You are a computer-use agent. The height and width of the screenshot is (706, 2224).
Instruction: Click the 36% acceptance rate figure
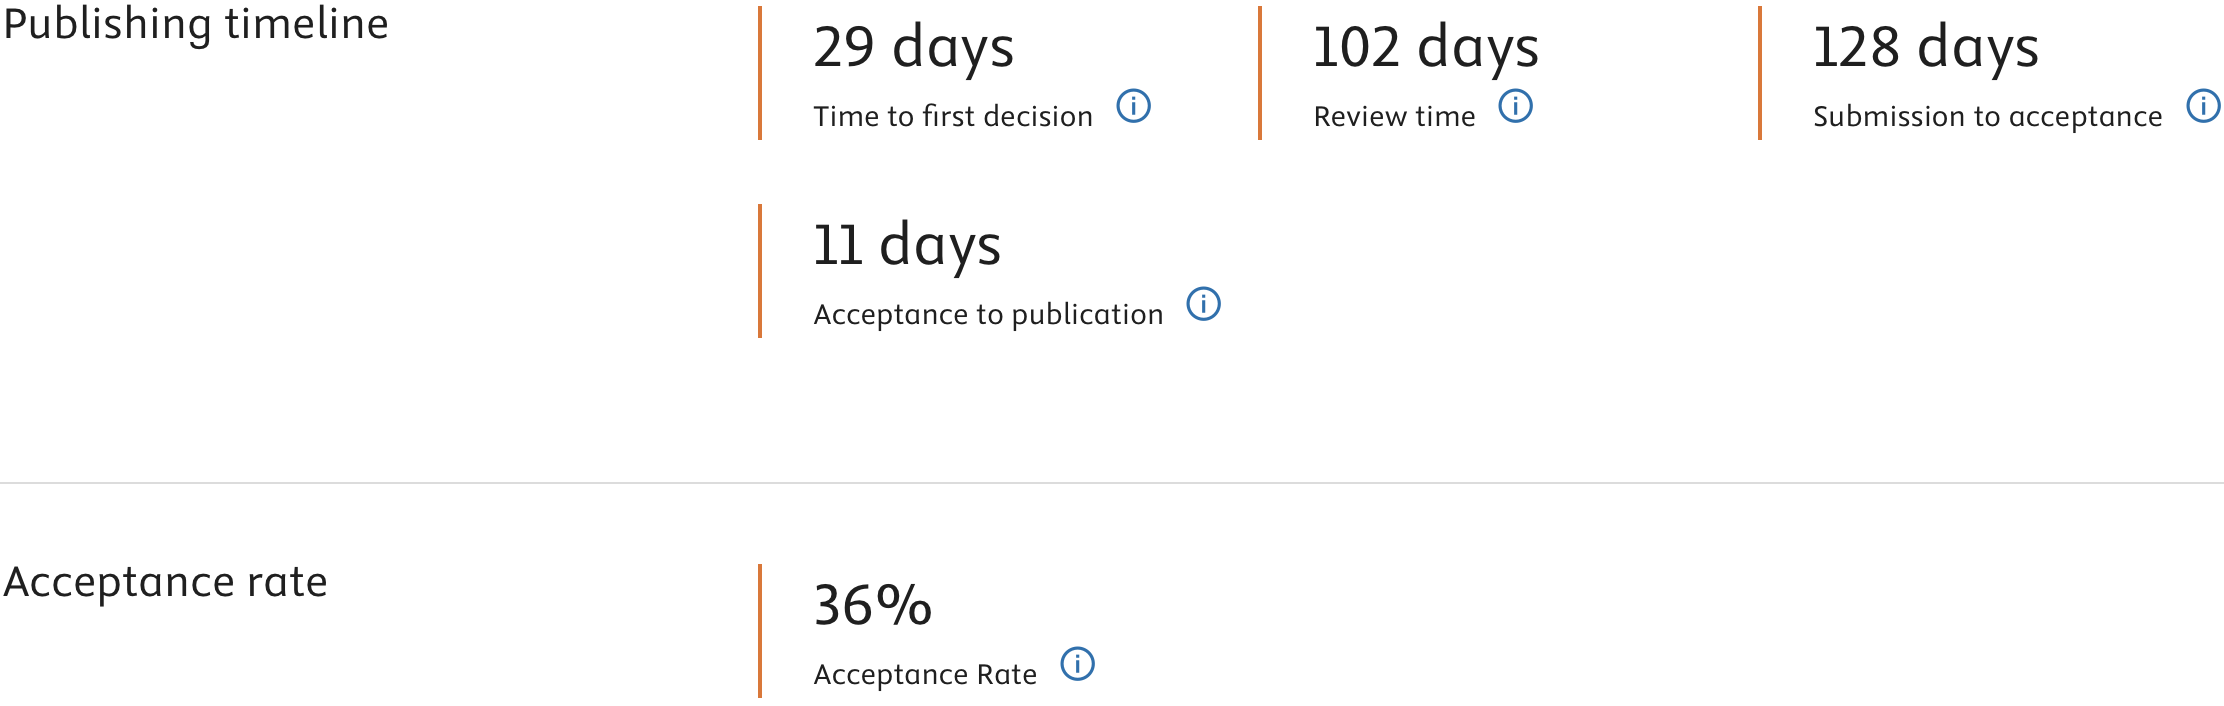pos(873,606)
